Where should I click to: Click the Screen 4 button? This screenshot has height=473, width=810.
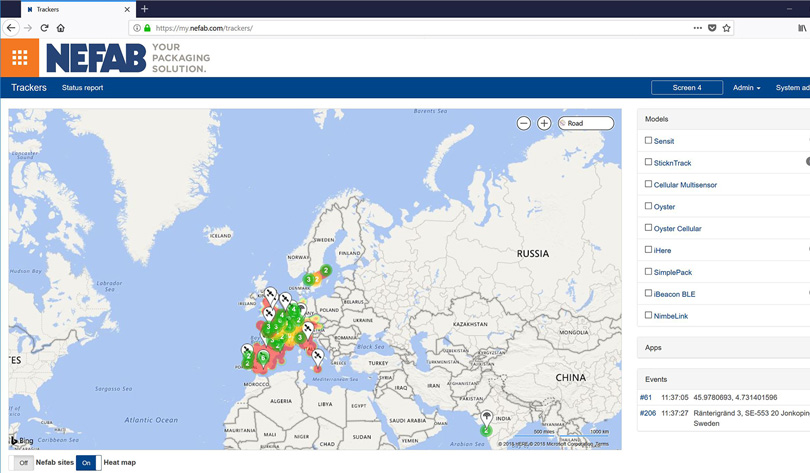686,88
